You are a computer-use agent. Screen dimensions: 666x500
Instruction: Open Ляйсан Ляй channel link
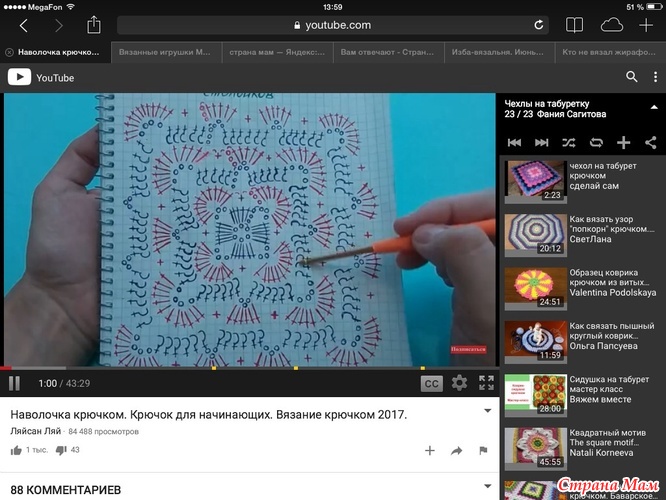pyautogui.click(x=36, y=431)
